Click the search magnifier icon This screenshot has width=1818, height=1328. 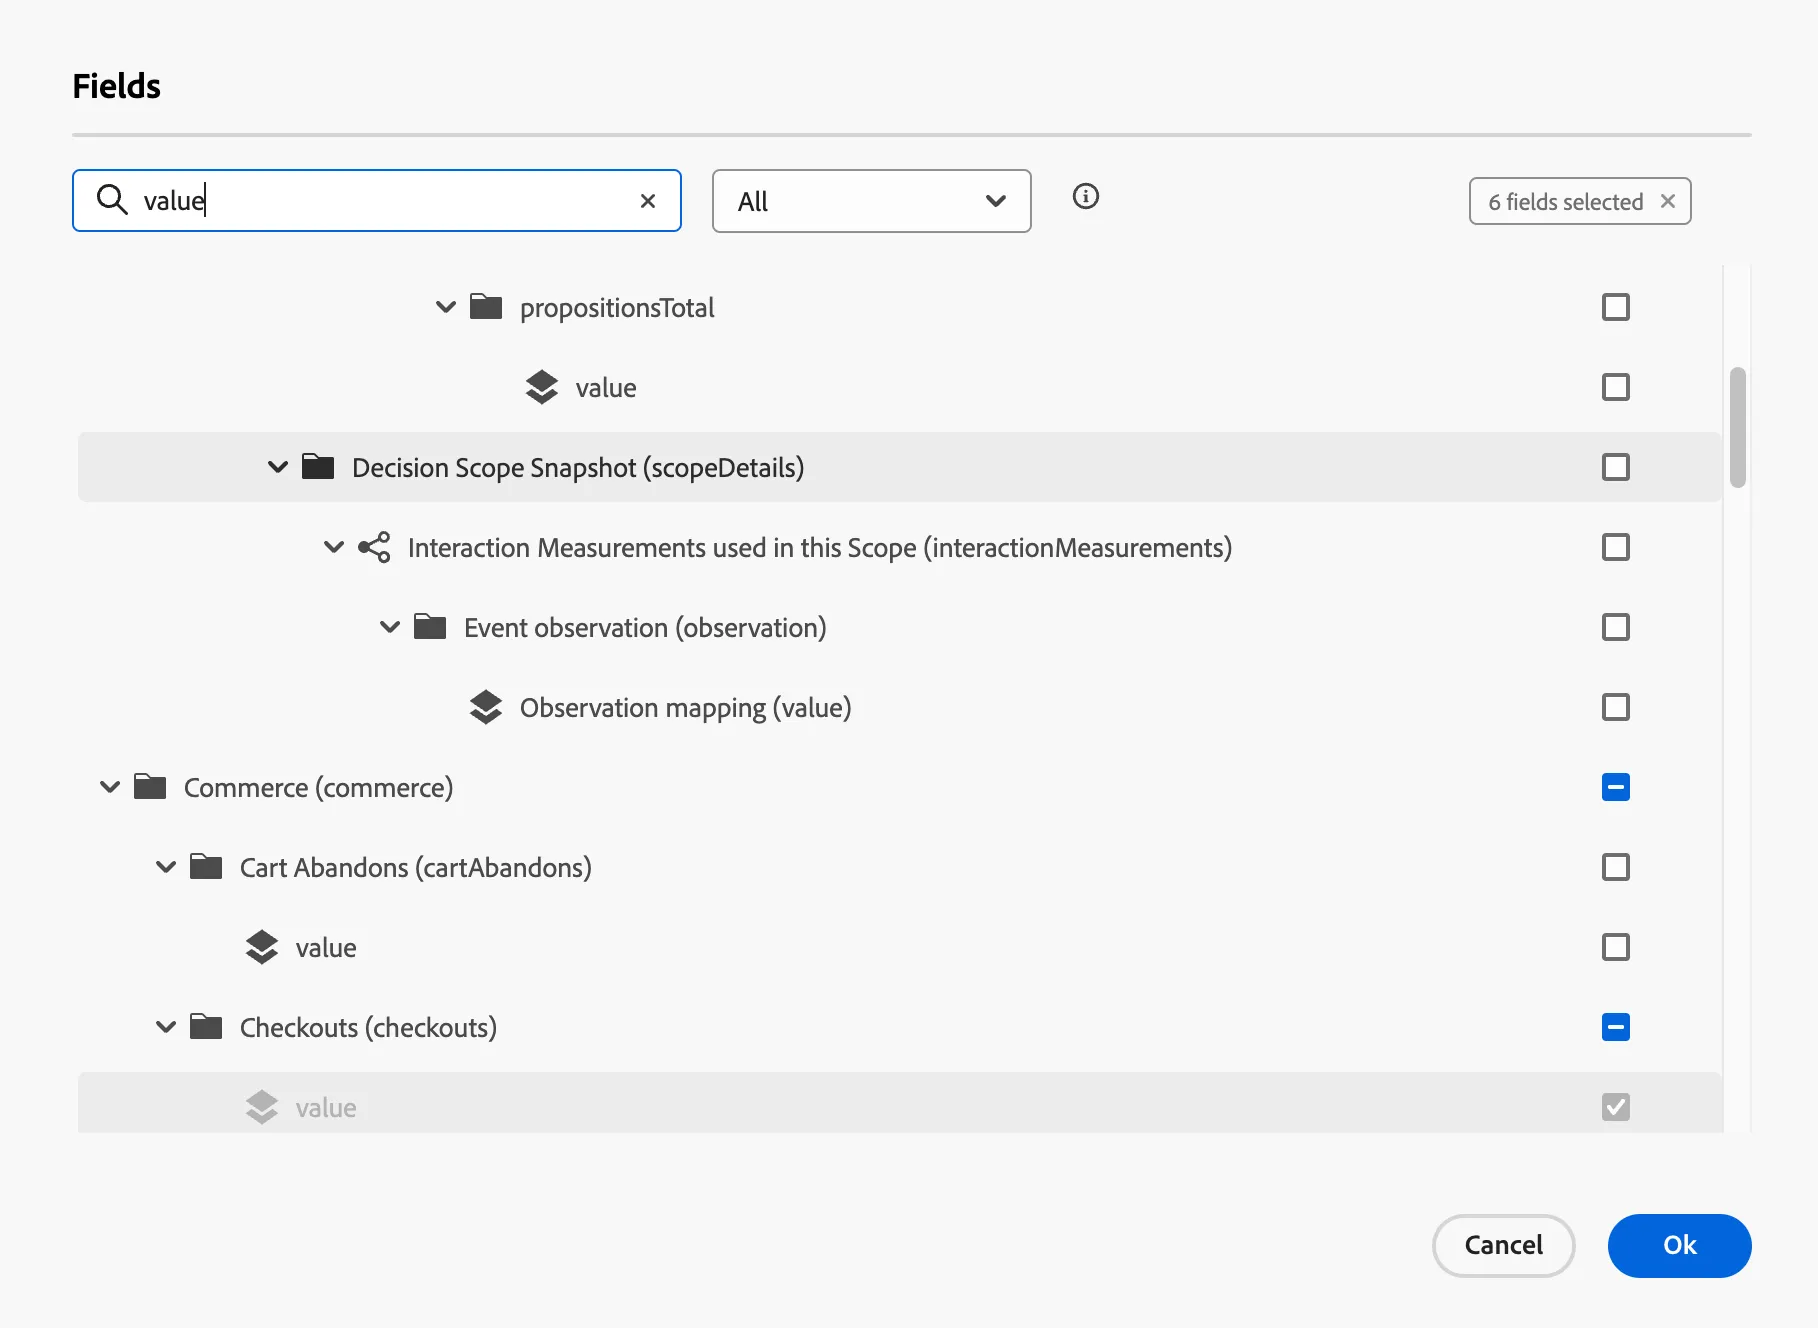(112, 200)
